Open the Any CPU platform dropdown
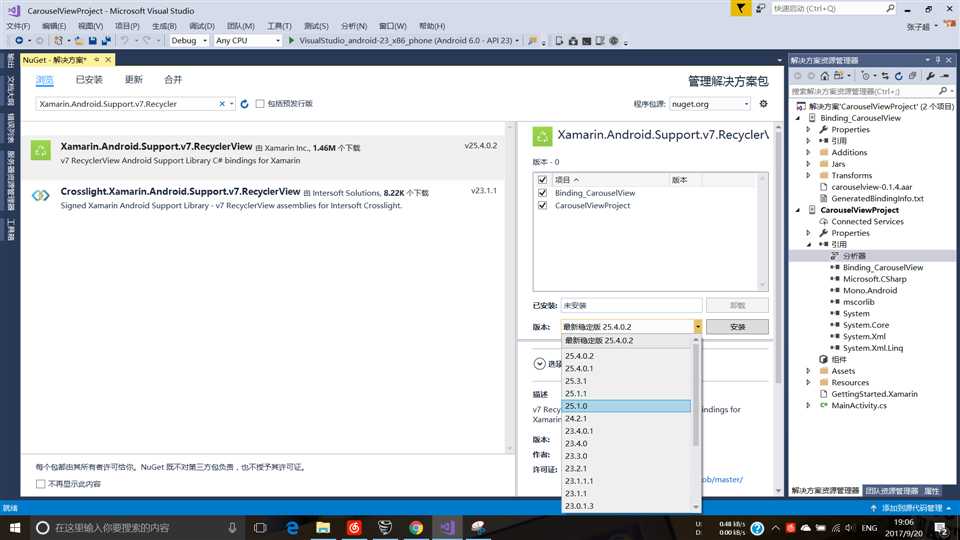This screenshot has width=960, height=540. click(x=247, y=40)
